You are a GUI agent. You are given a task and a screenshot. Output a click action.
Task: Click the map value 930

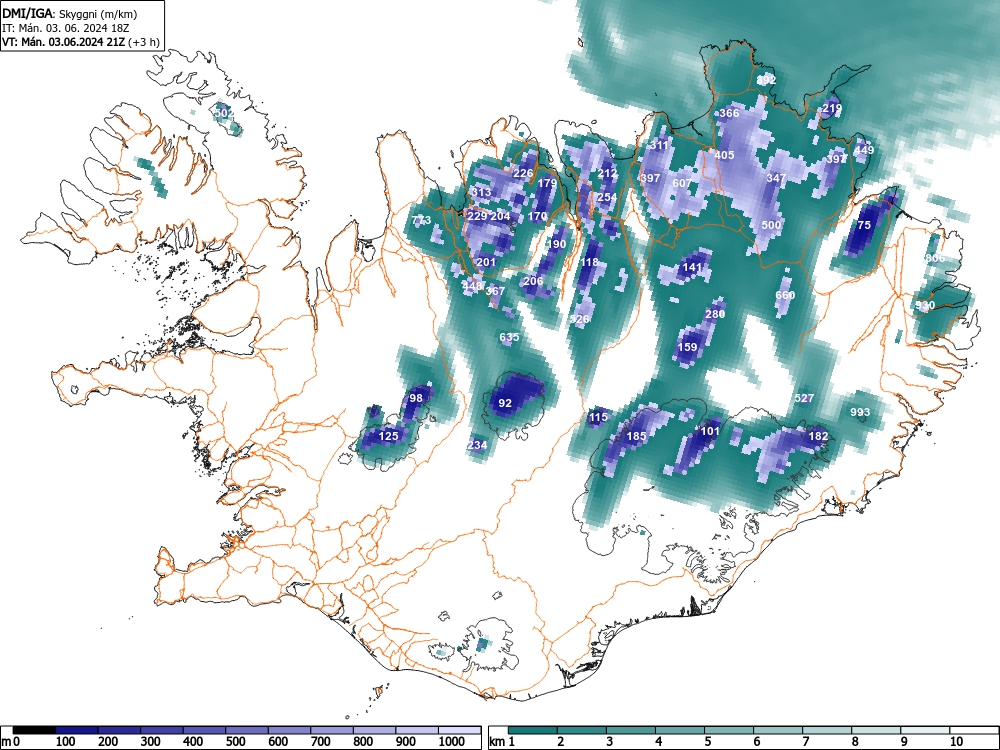[x=925, y=305]
